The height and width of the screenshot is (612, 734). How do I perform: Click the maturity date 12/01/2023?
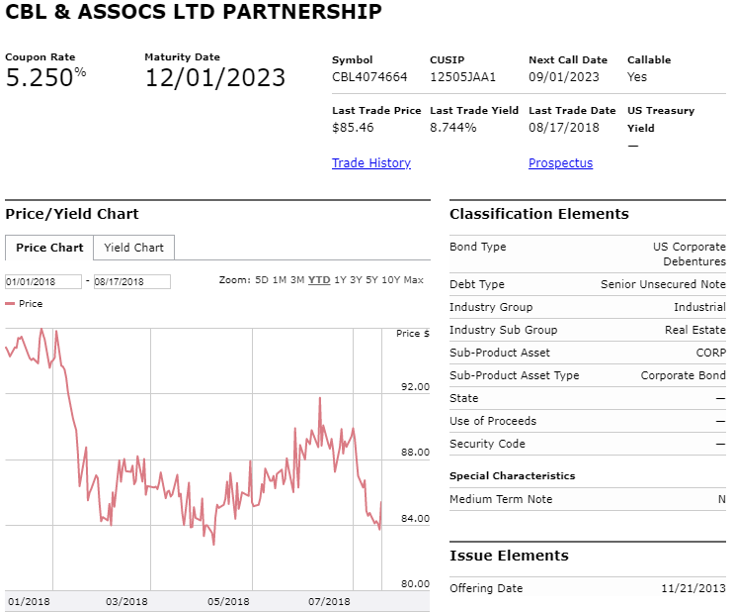[215, 78]
